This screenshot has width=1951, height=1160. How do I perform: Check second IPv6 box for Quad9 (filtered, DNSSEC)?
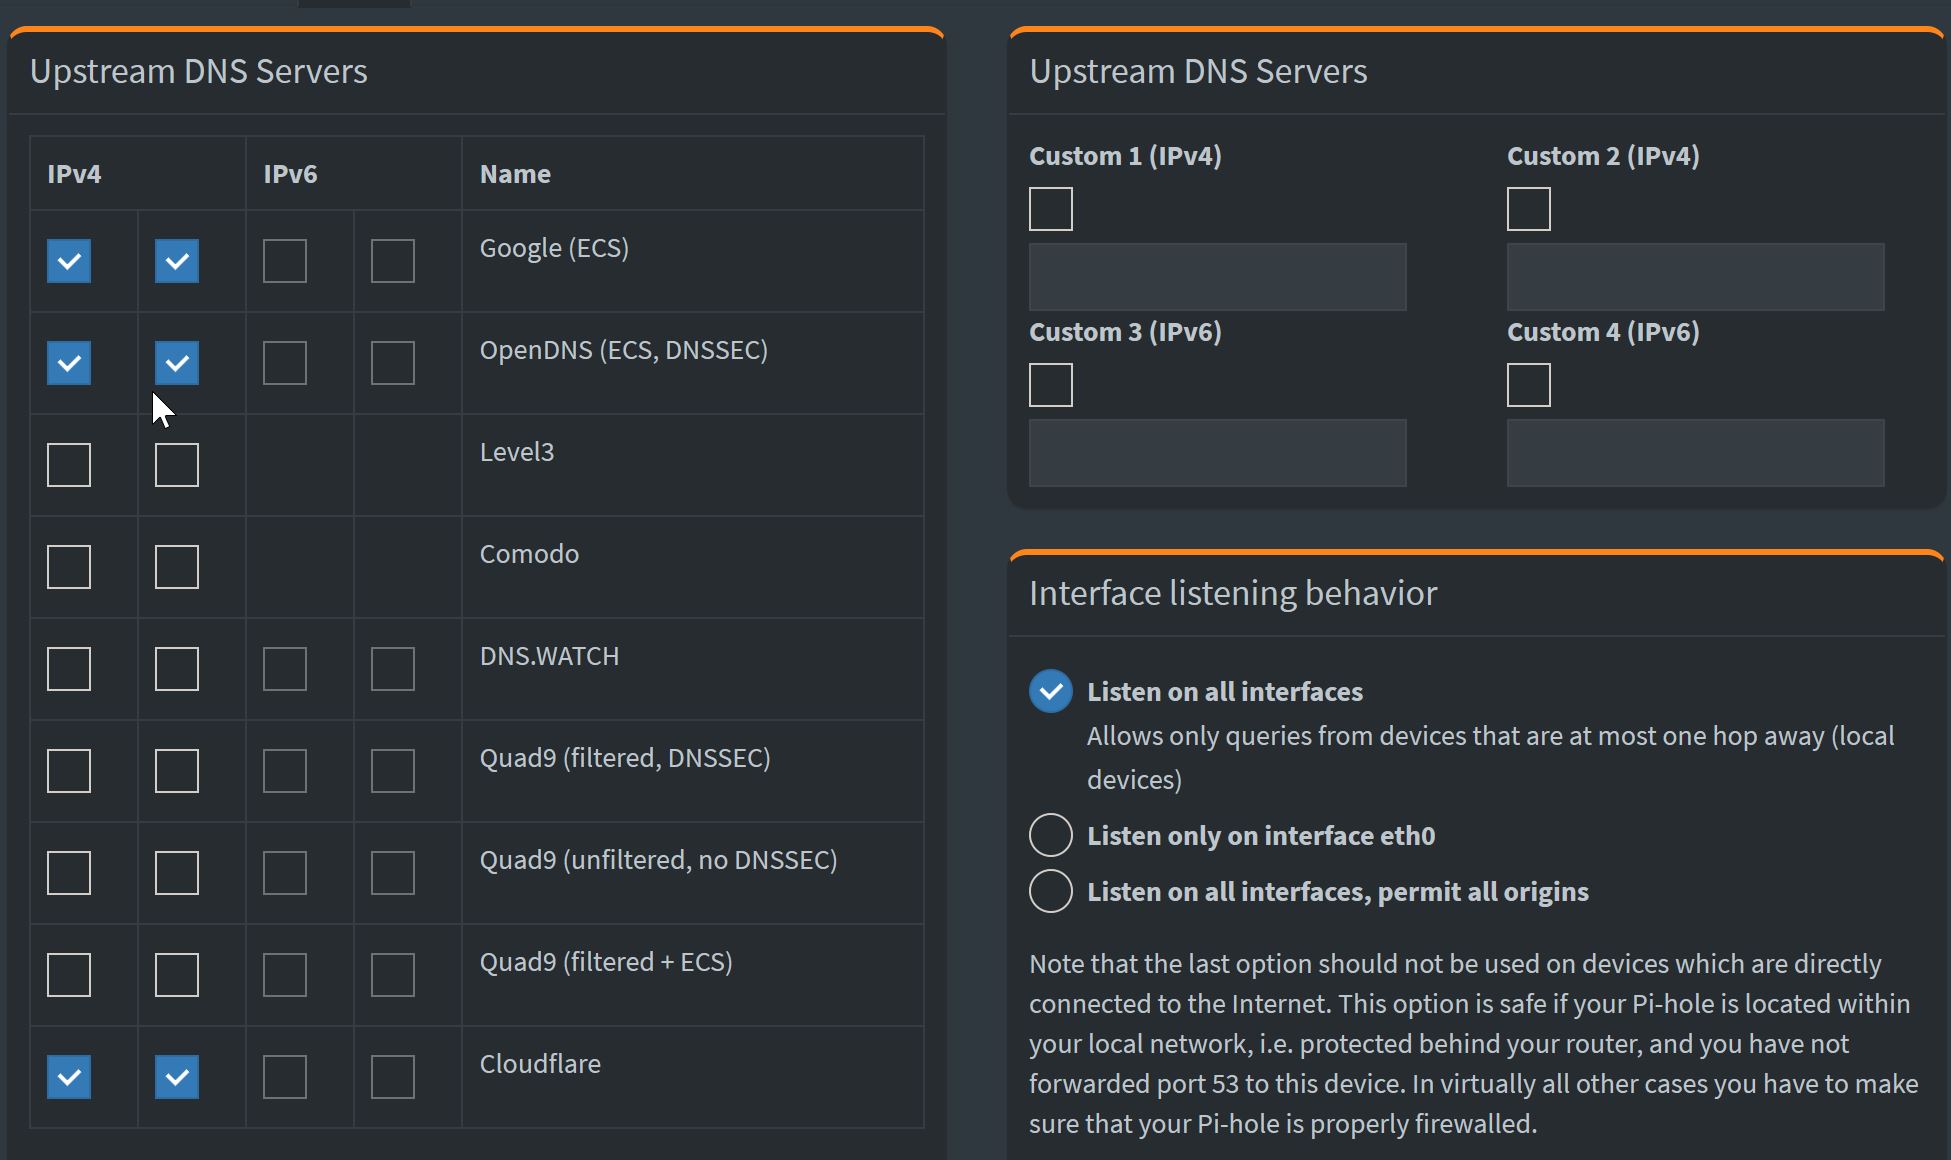[393, 771]
